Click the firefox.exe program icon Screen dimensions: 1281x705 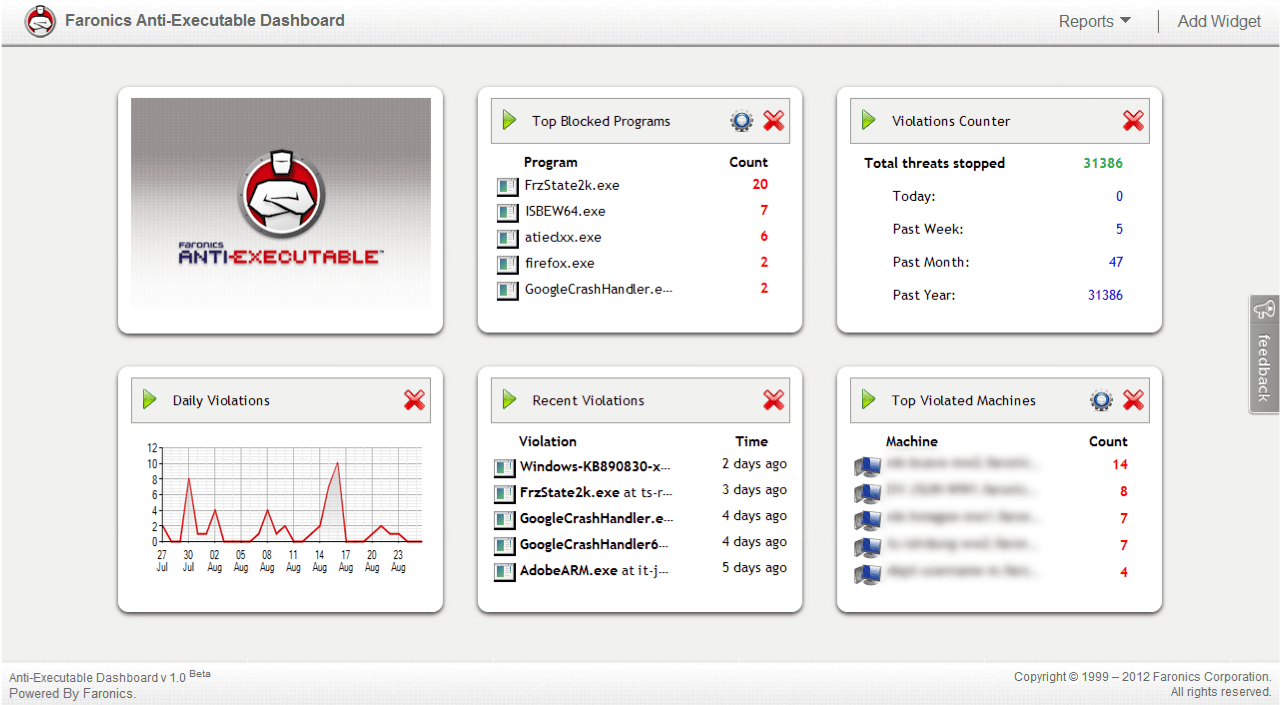tap(507, 263)
